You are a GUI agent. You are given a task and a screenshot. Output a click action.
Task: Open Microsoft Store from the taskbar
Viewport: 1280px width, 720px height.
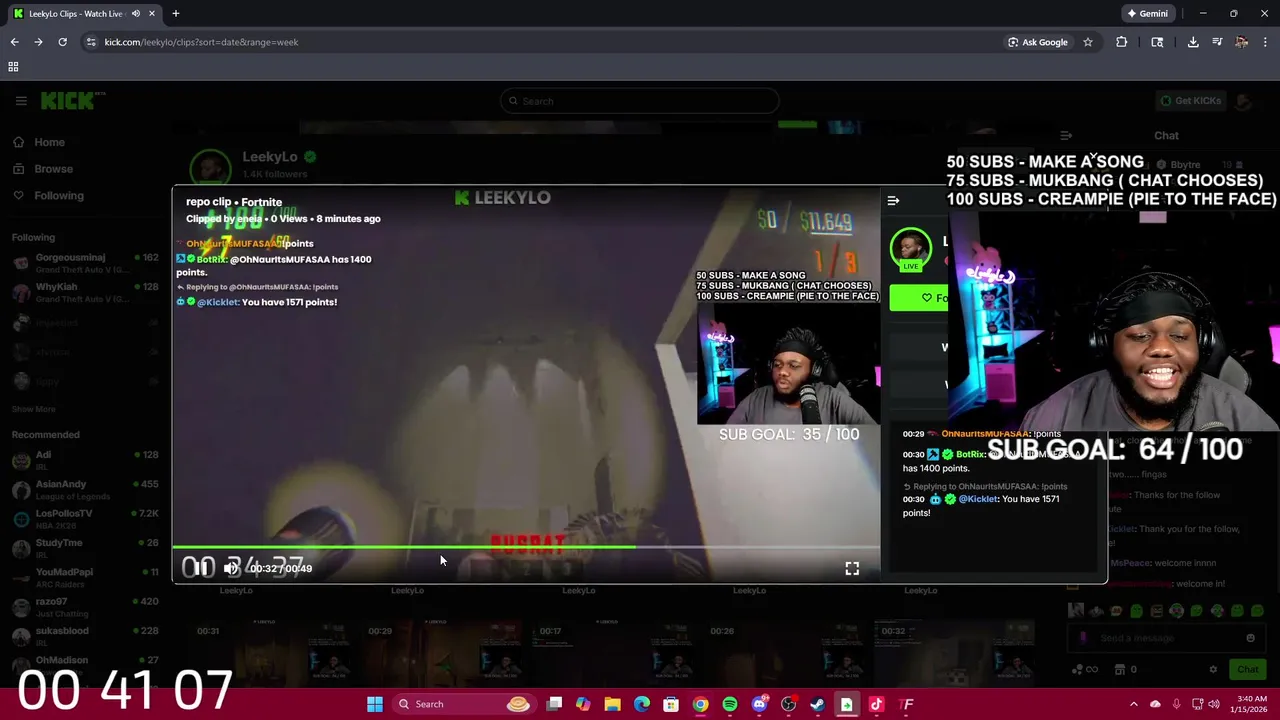[671, 704]
